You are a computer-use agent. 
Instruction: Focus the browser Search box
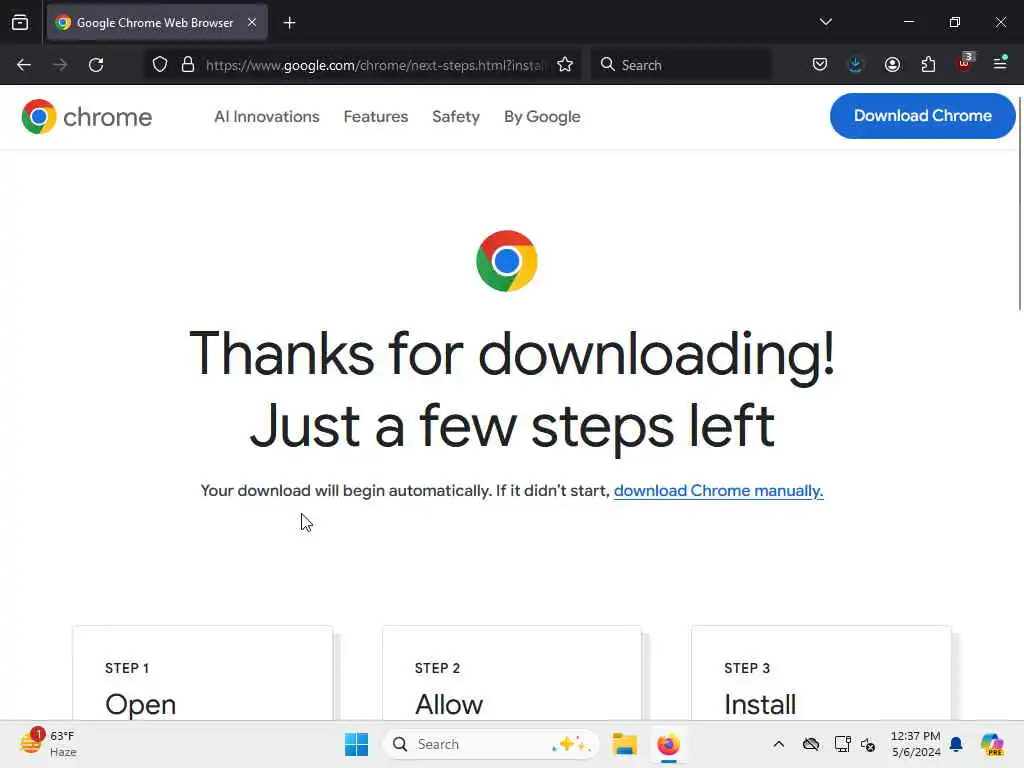tap(680, 65)
